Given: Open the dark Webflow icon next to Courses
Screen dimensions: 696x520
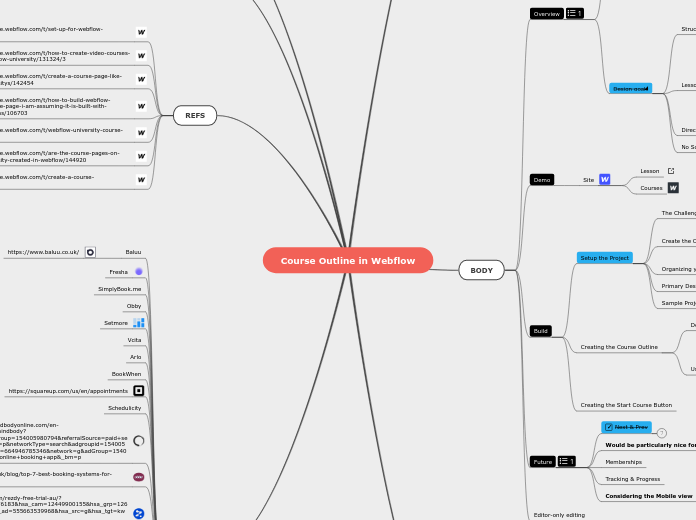Looking at the screenshot, I should tap(673, 187).
